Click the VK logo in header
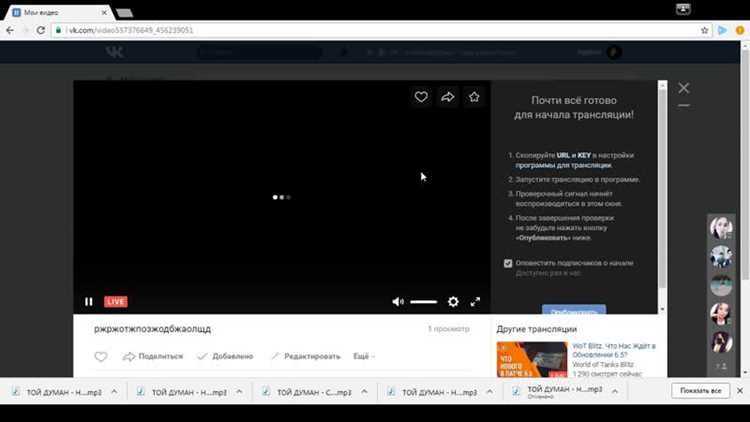The height and width of the screenshot is (422, 750). click(x=115, y=52)
